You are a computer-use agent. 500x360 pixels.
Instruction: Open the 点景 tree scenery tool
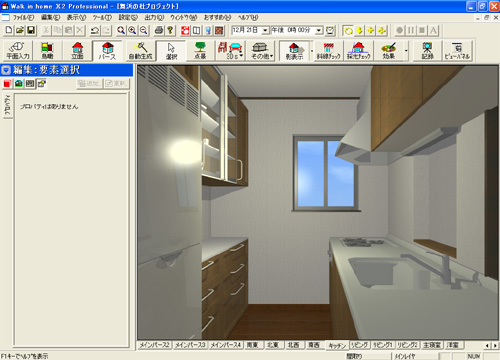tap(200, 51)
